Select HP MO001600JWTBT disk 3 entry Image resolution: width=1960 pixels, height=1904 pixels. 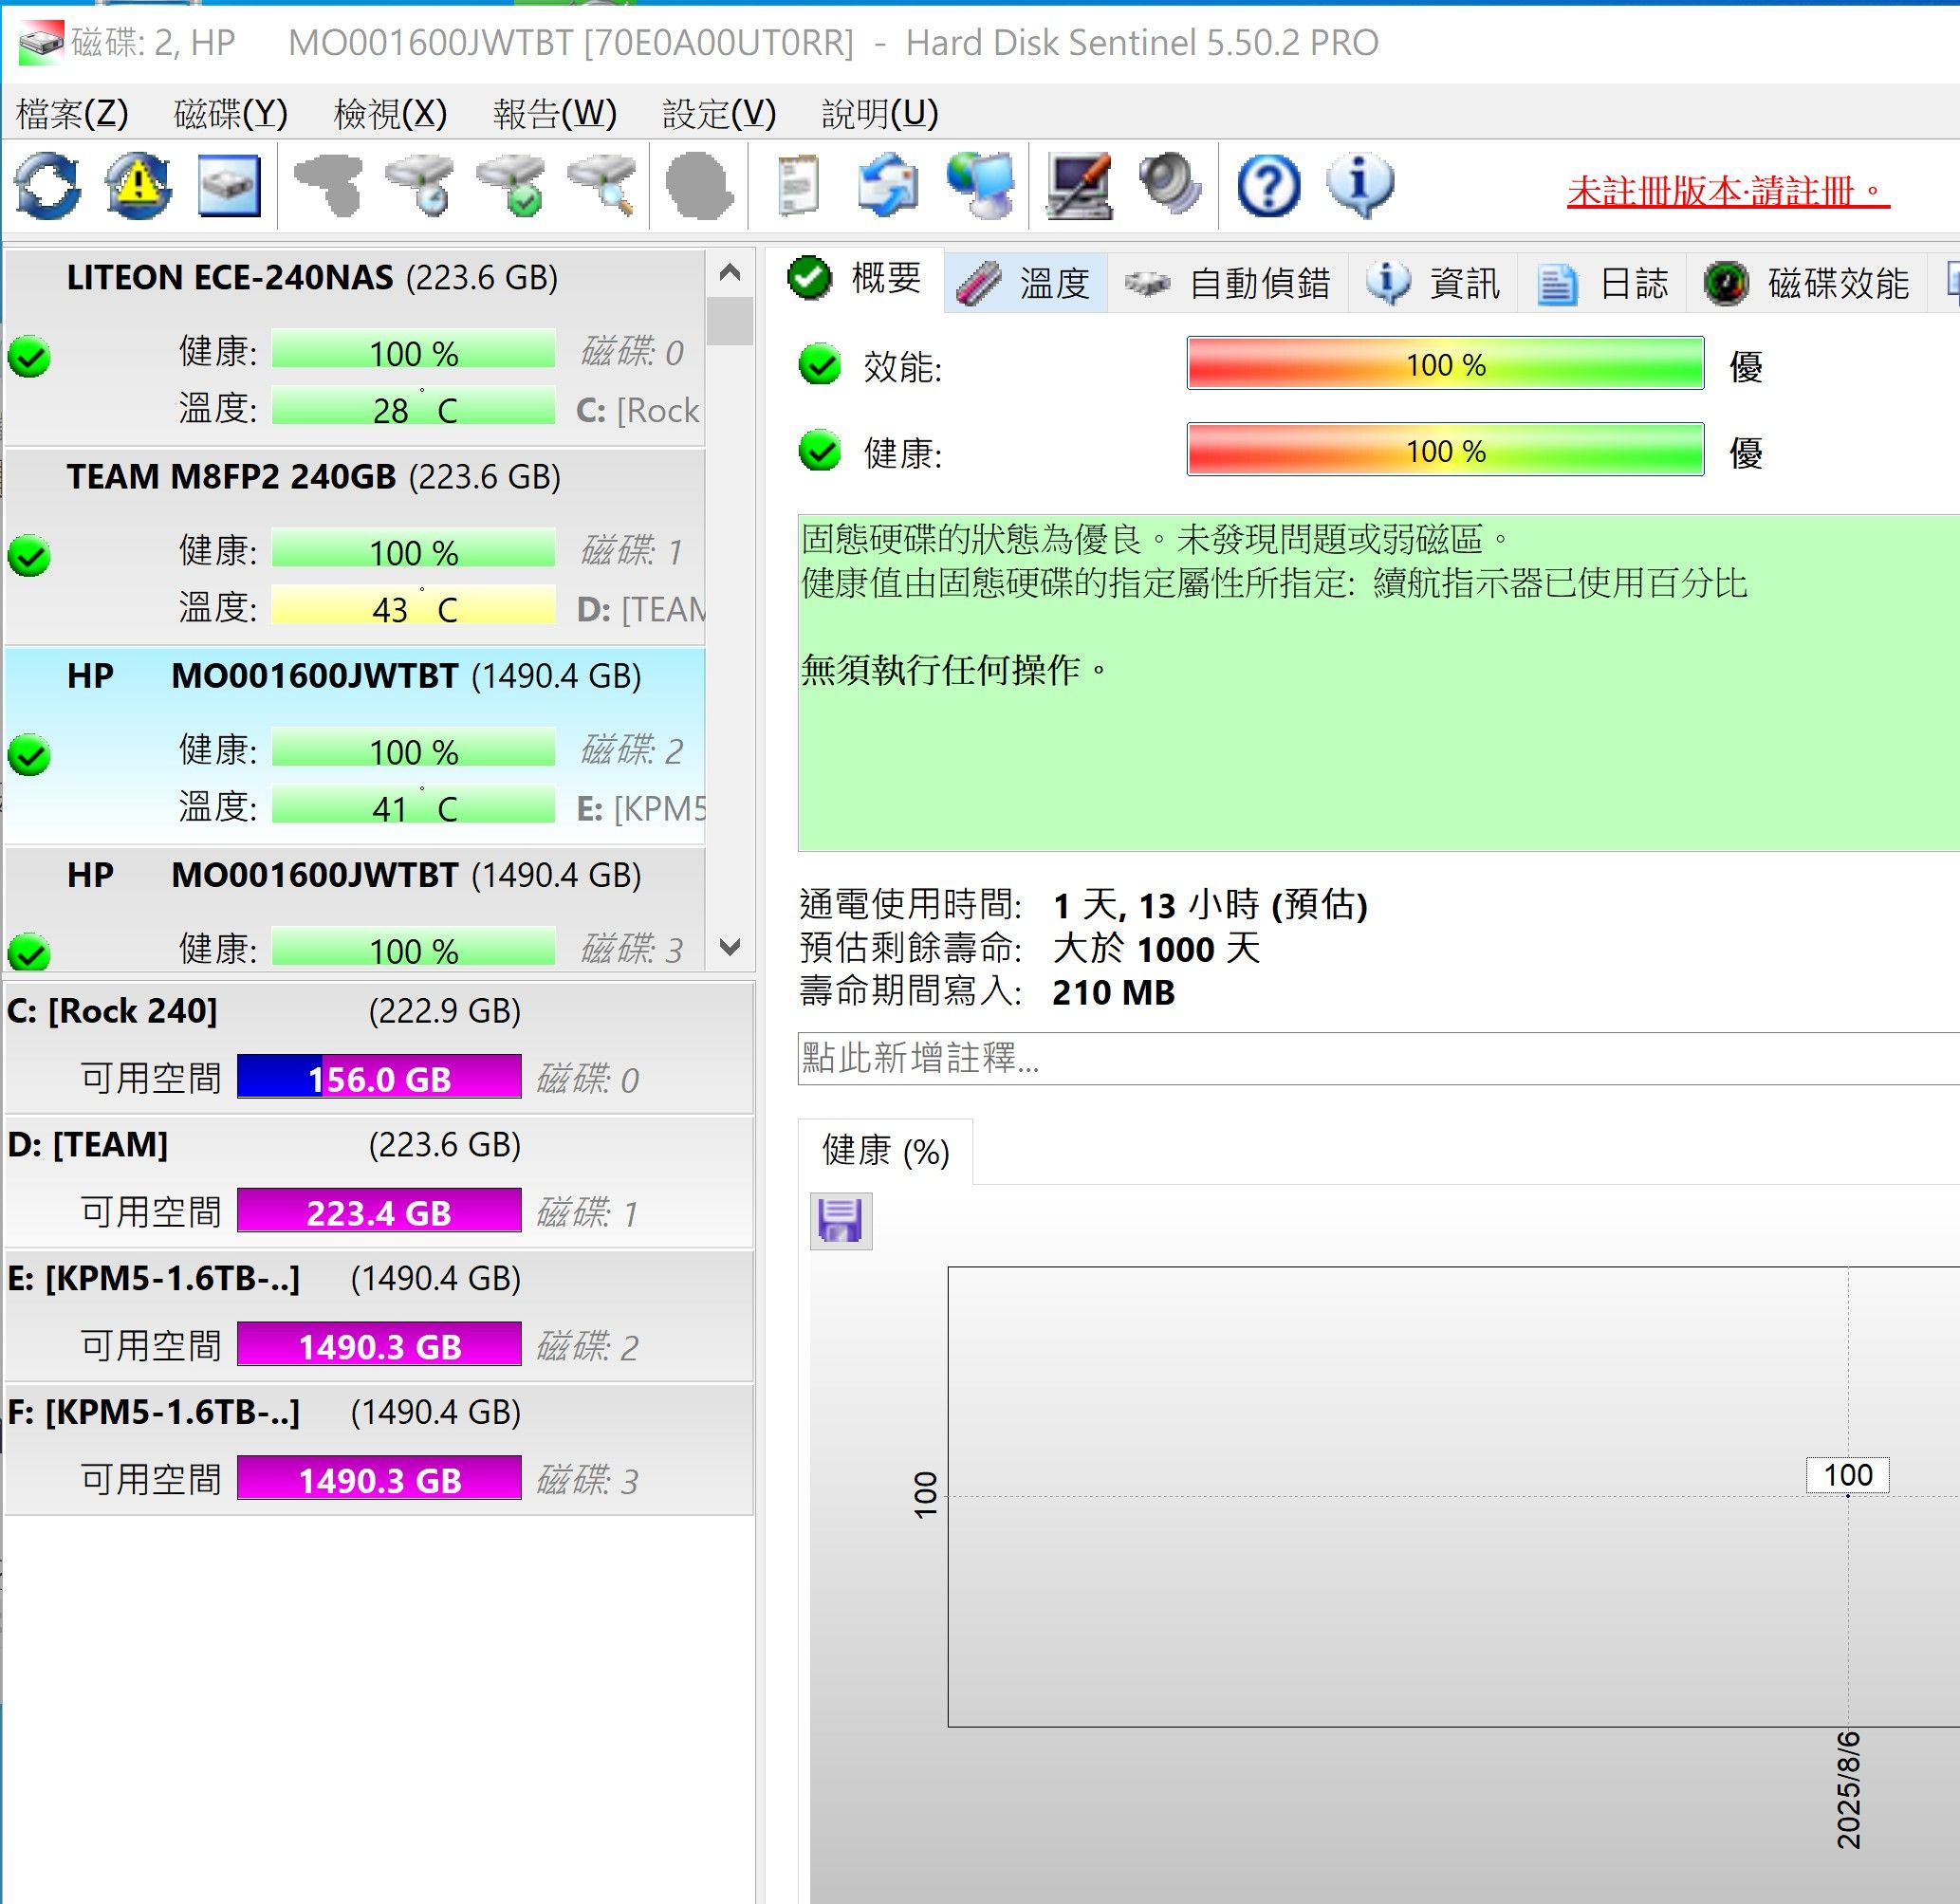point(355,909)
